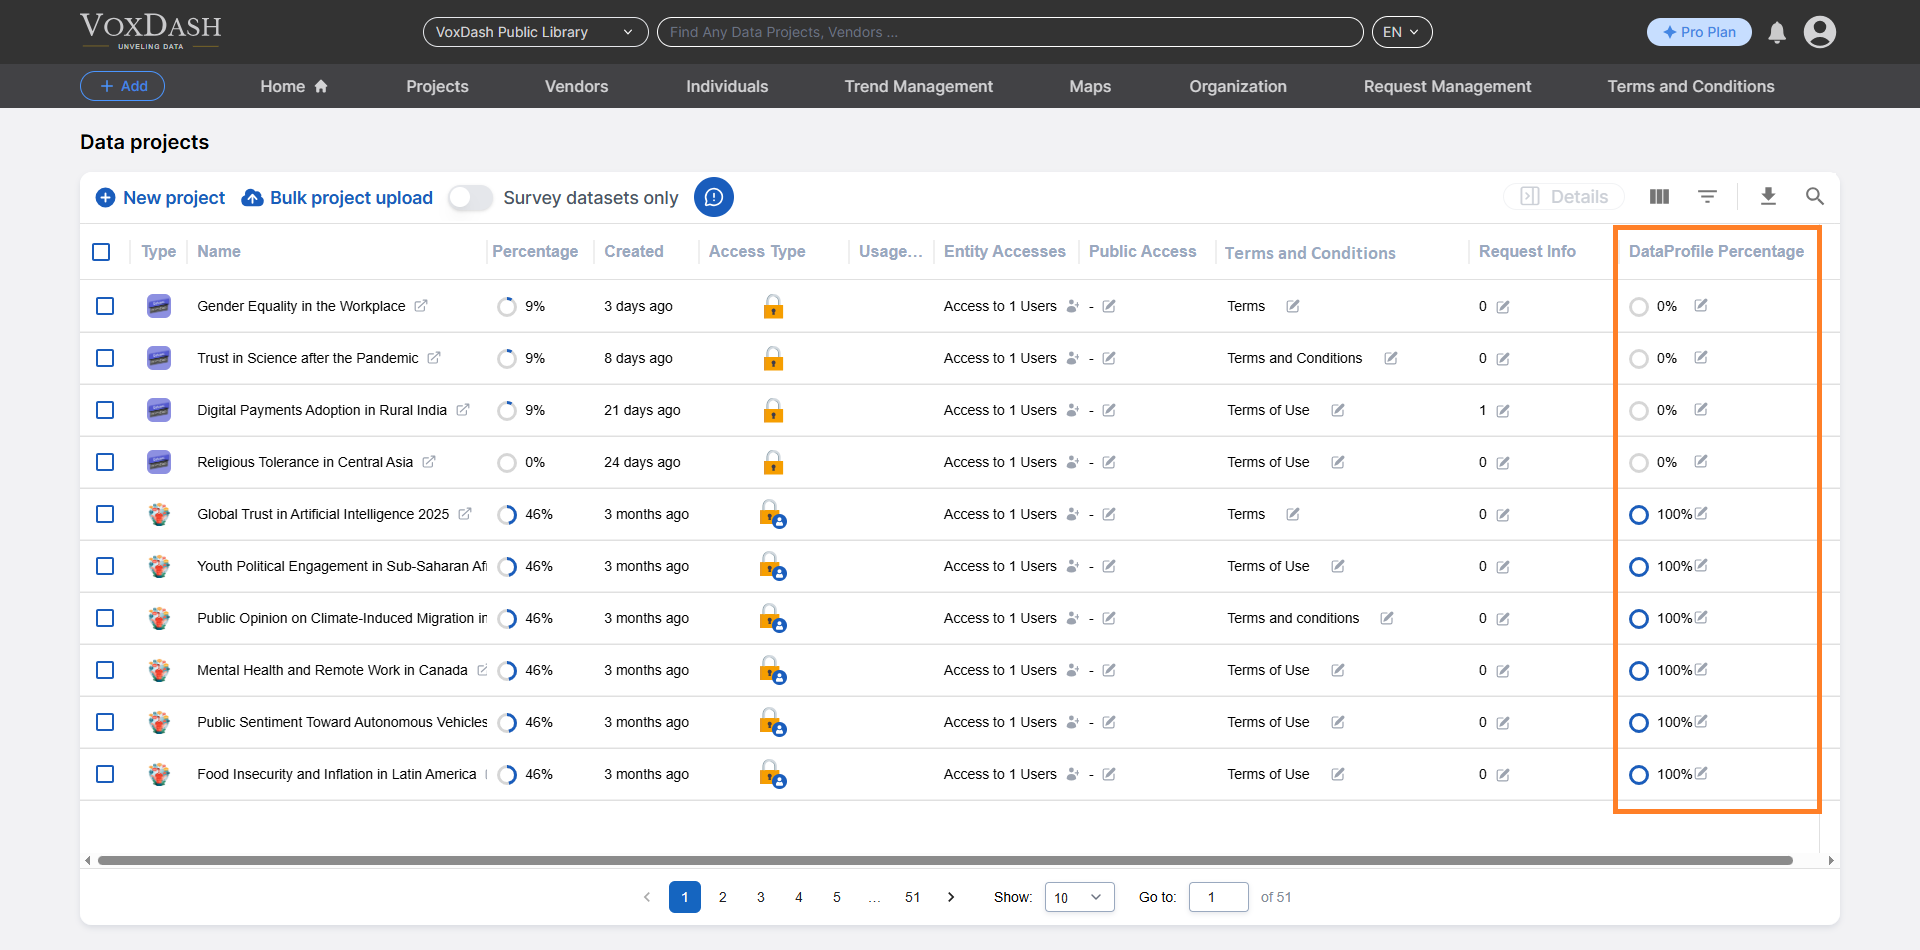
Task: Open the Show rows per page dropdown
Action: [1078, 897]
